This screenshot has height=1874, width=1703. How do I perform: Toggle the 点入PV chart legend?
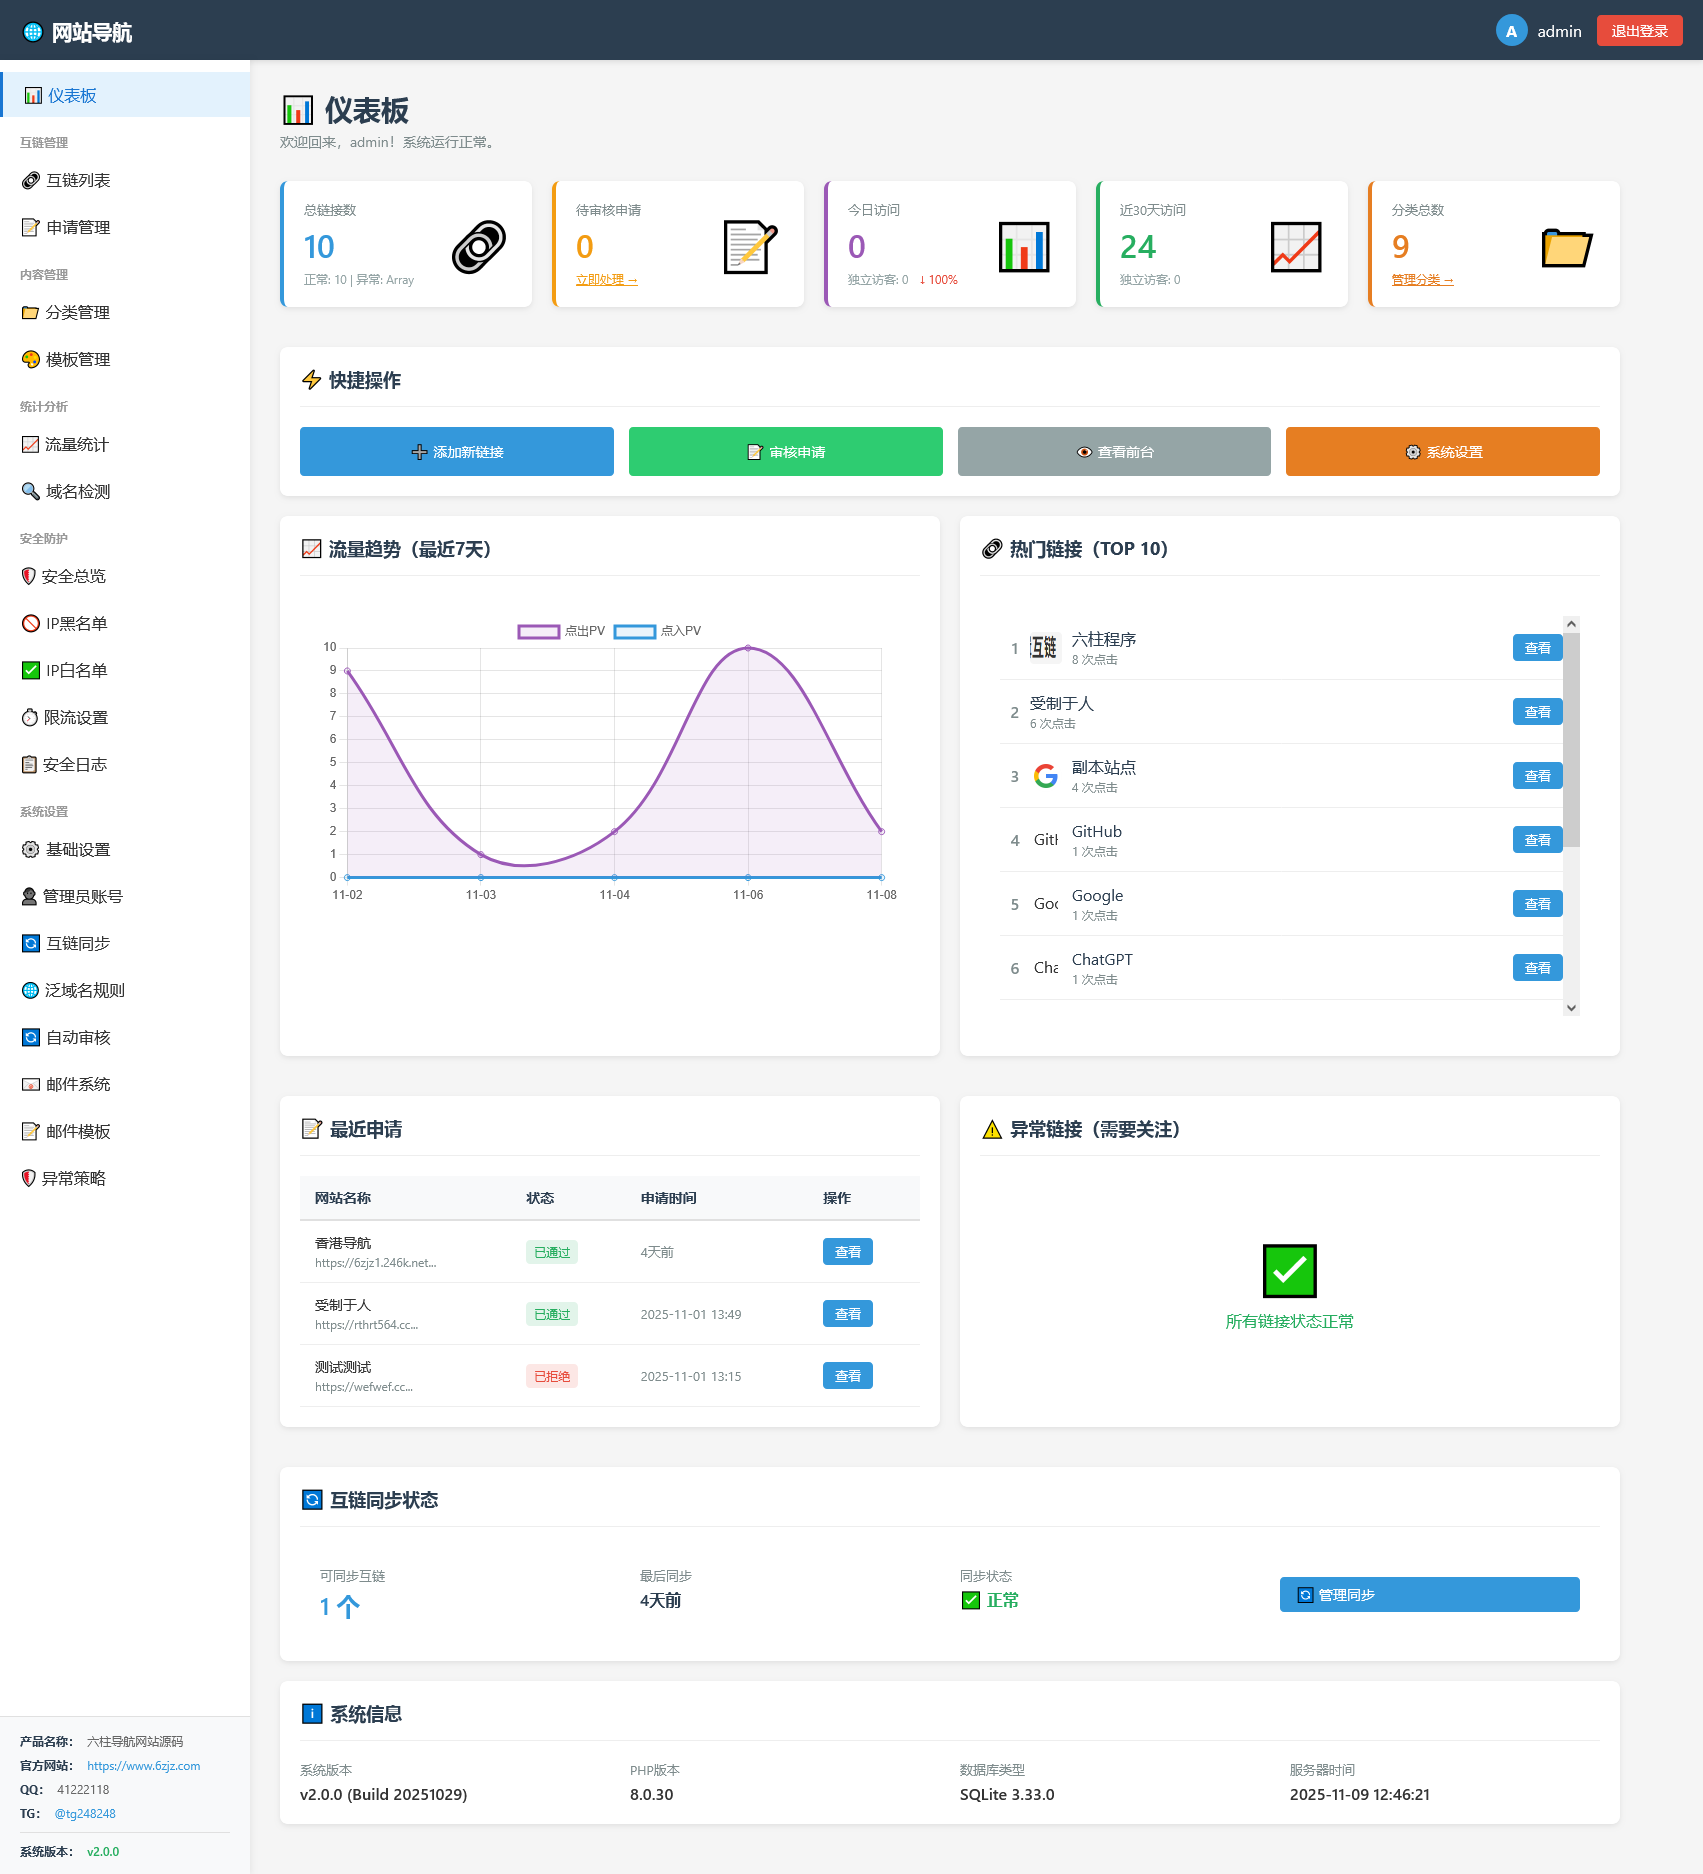coord(657,631)
